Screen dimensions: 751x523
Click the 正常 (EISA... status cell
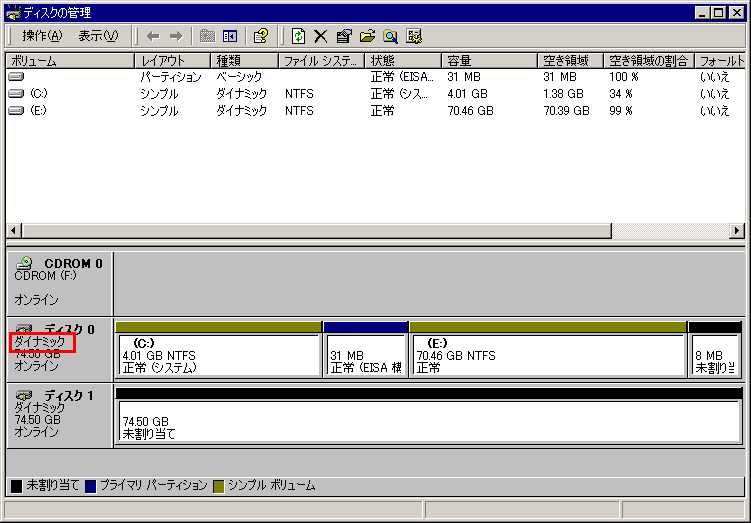402,77
